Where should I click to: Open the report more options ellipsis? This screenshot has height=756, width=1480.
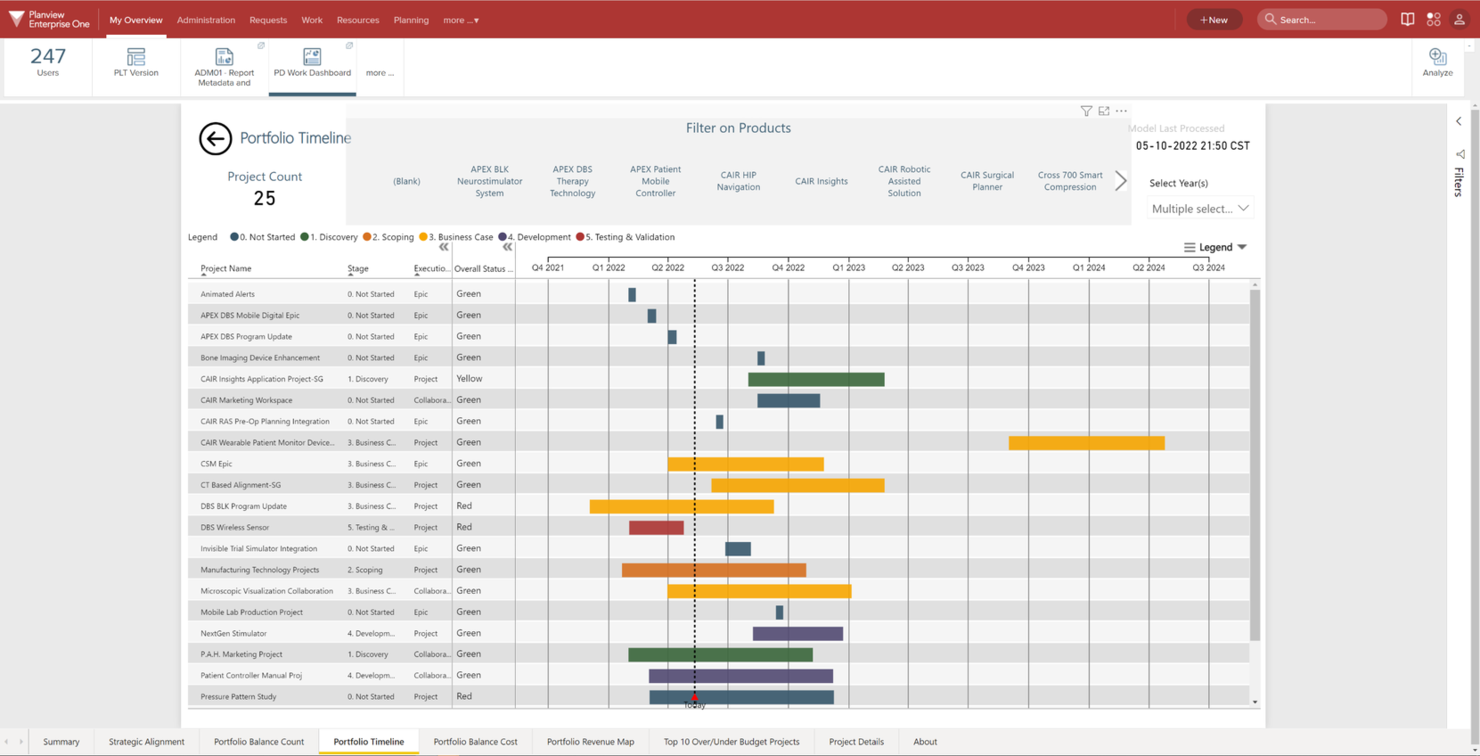coord(1121,111)
